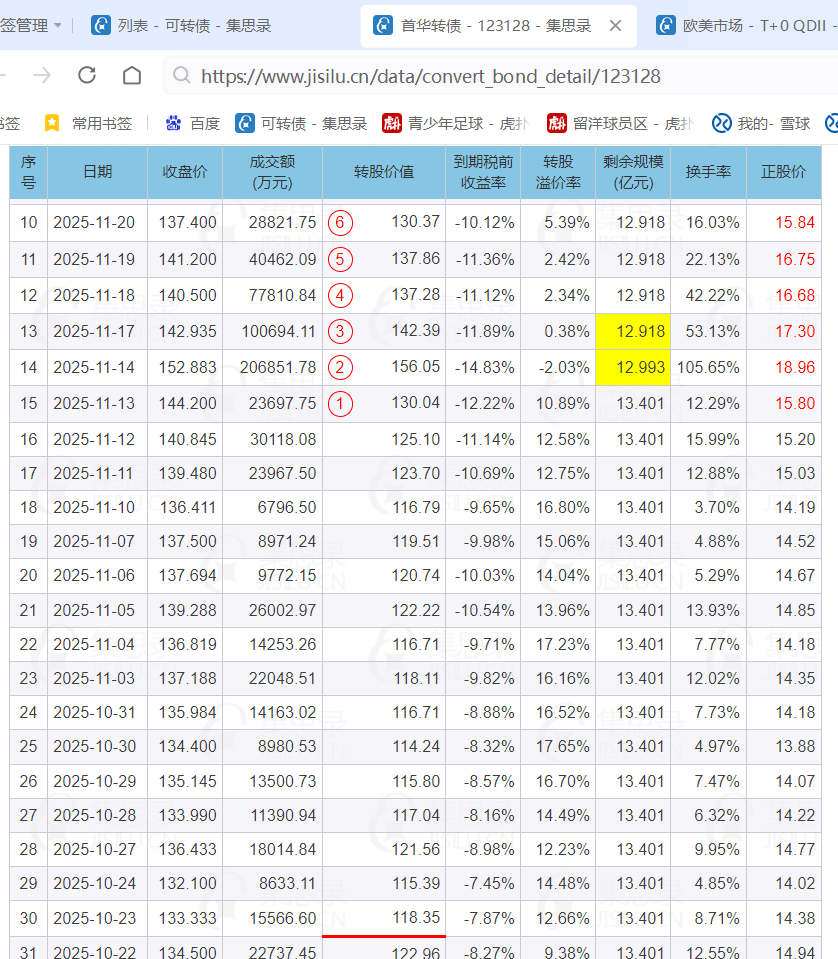Open the 常用书签 bookmarks folder
Viewport: 838px width, 959px height.
tap(88, 123)
